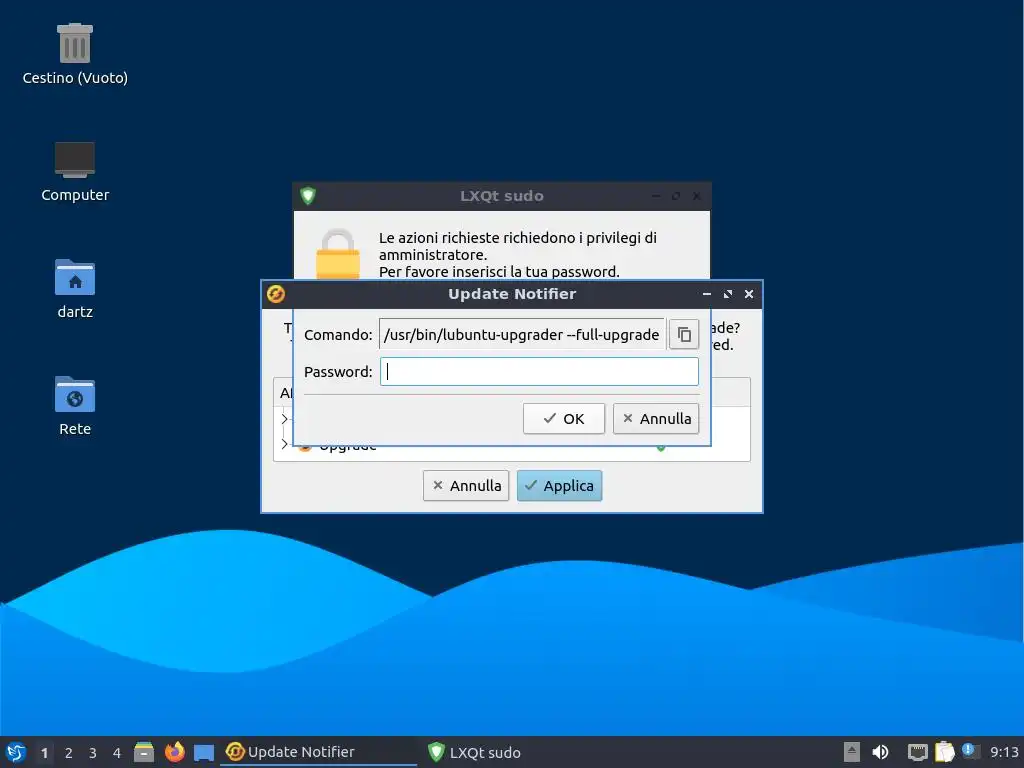Select the dartz home folder icon

tap(74, 289)
